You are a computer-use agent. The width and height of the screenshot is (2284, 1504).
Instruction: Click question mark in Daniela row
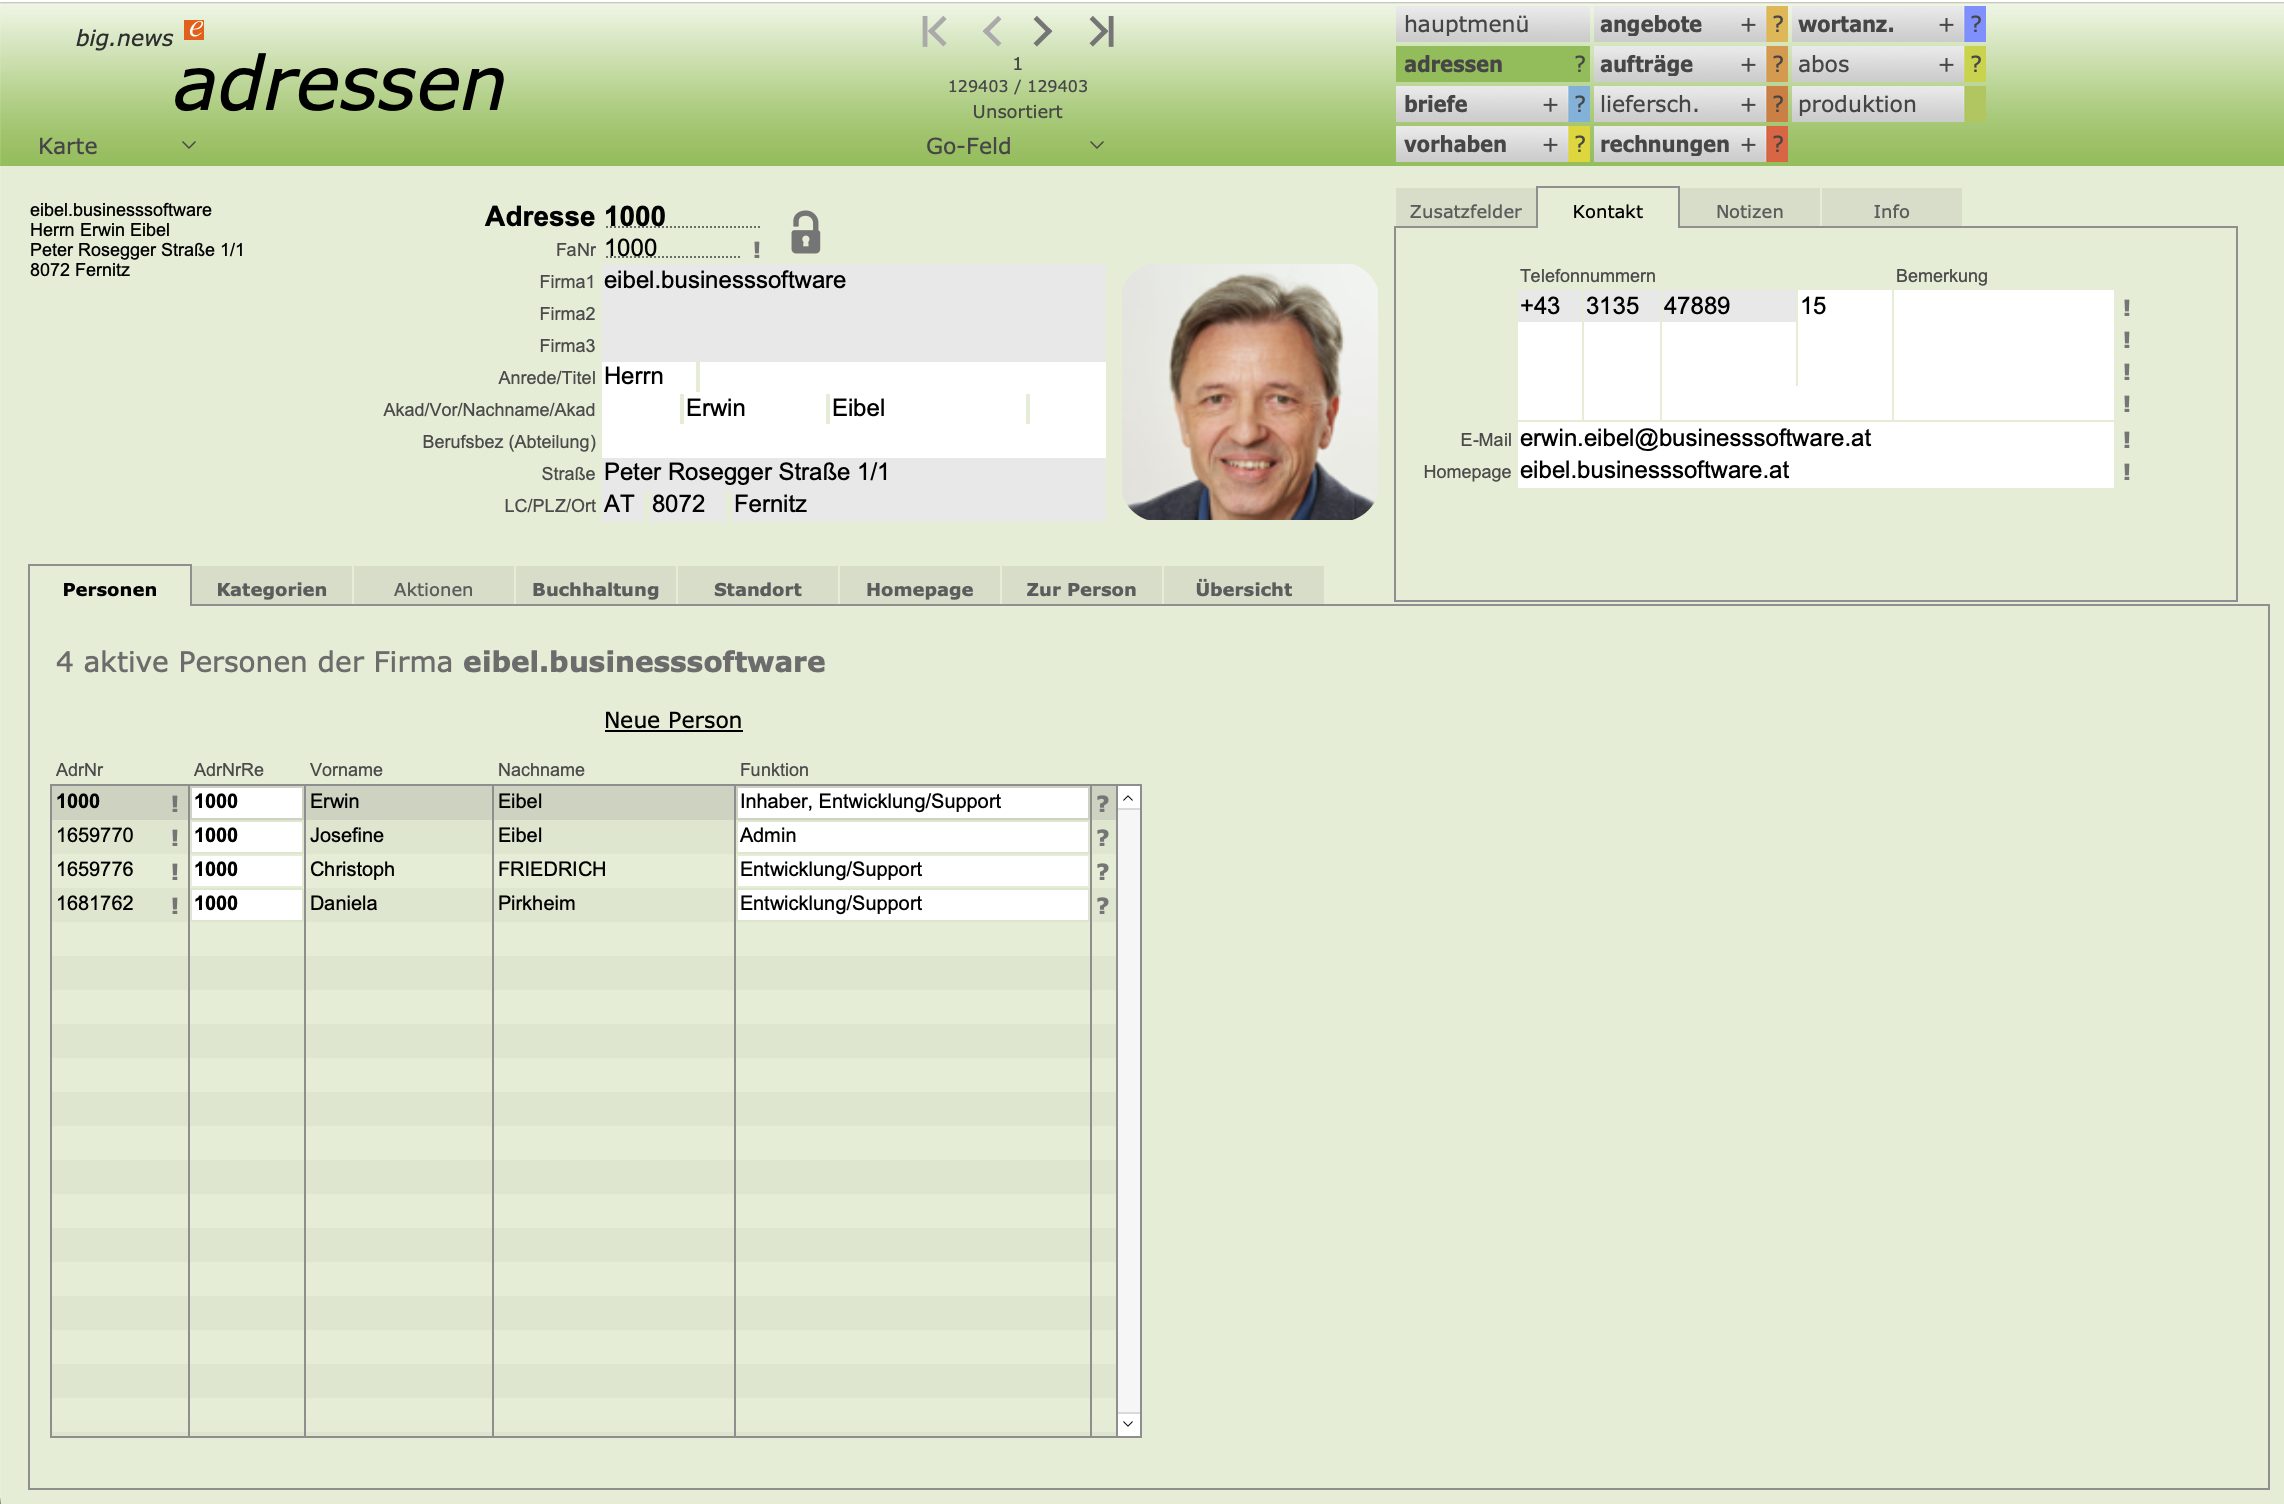pyautogui.click(x=1102, y=905)
